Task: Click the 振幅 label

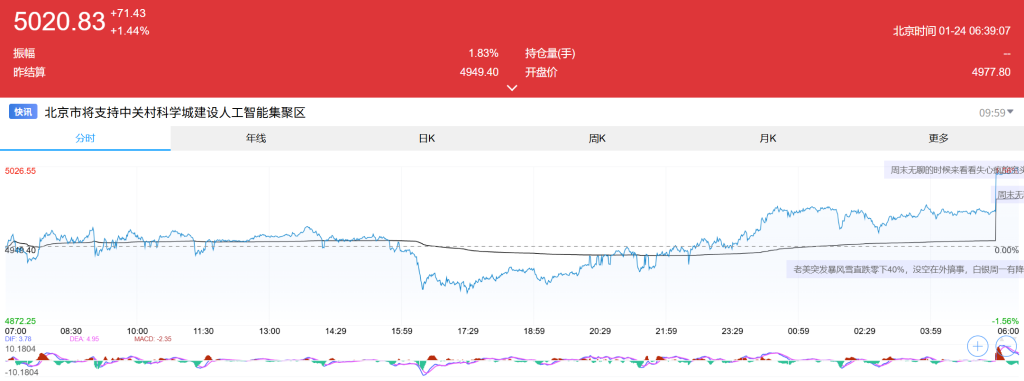Action: (x=24, y=54)
